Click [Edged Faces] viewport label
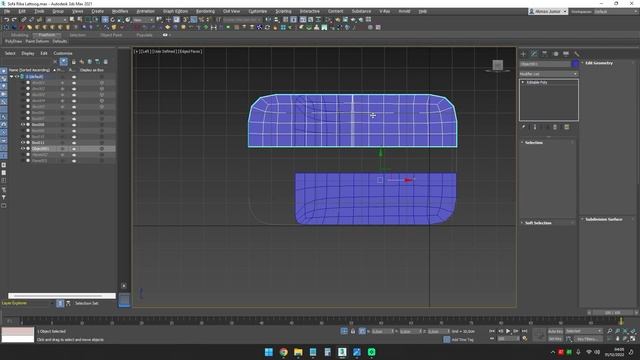 pyautogui.click(x=191, y=51)
